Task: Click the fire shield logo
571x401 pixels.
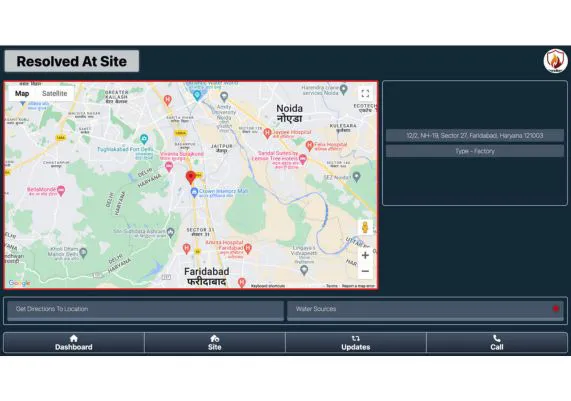Action: (x=555, y=61)
